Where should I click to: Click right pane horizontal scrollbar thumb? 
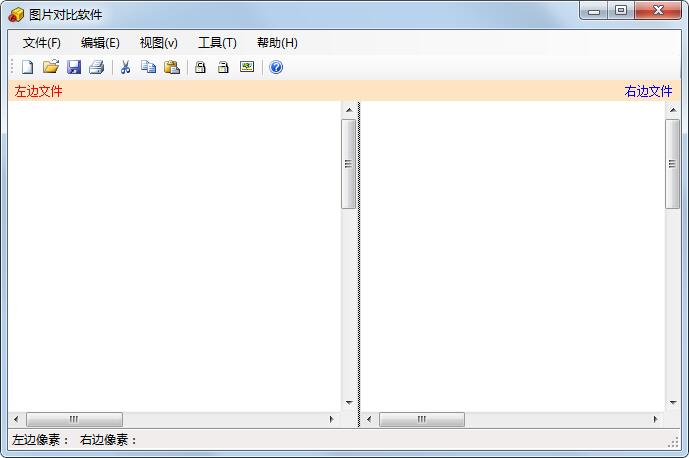point(422,419)
